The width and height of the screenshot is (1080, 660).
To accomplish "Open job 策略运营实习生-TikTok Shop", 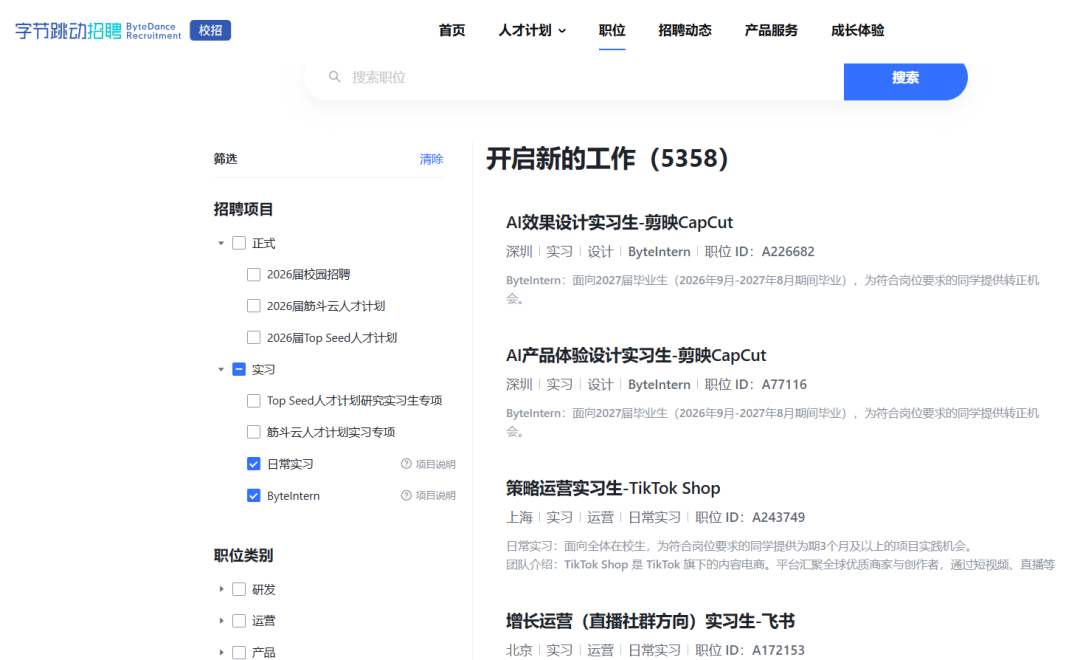I will (613, 488).
